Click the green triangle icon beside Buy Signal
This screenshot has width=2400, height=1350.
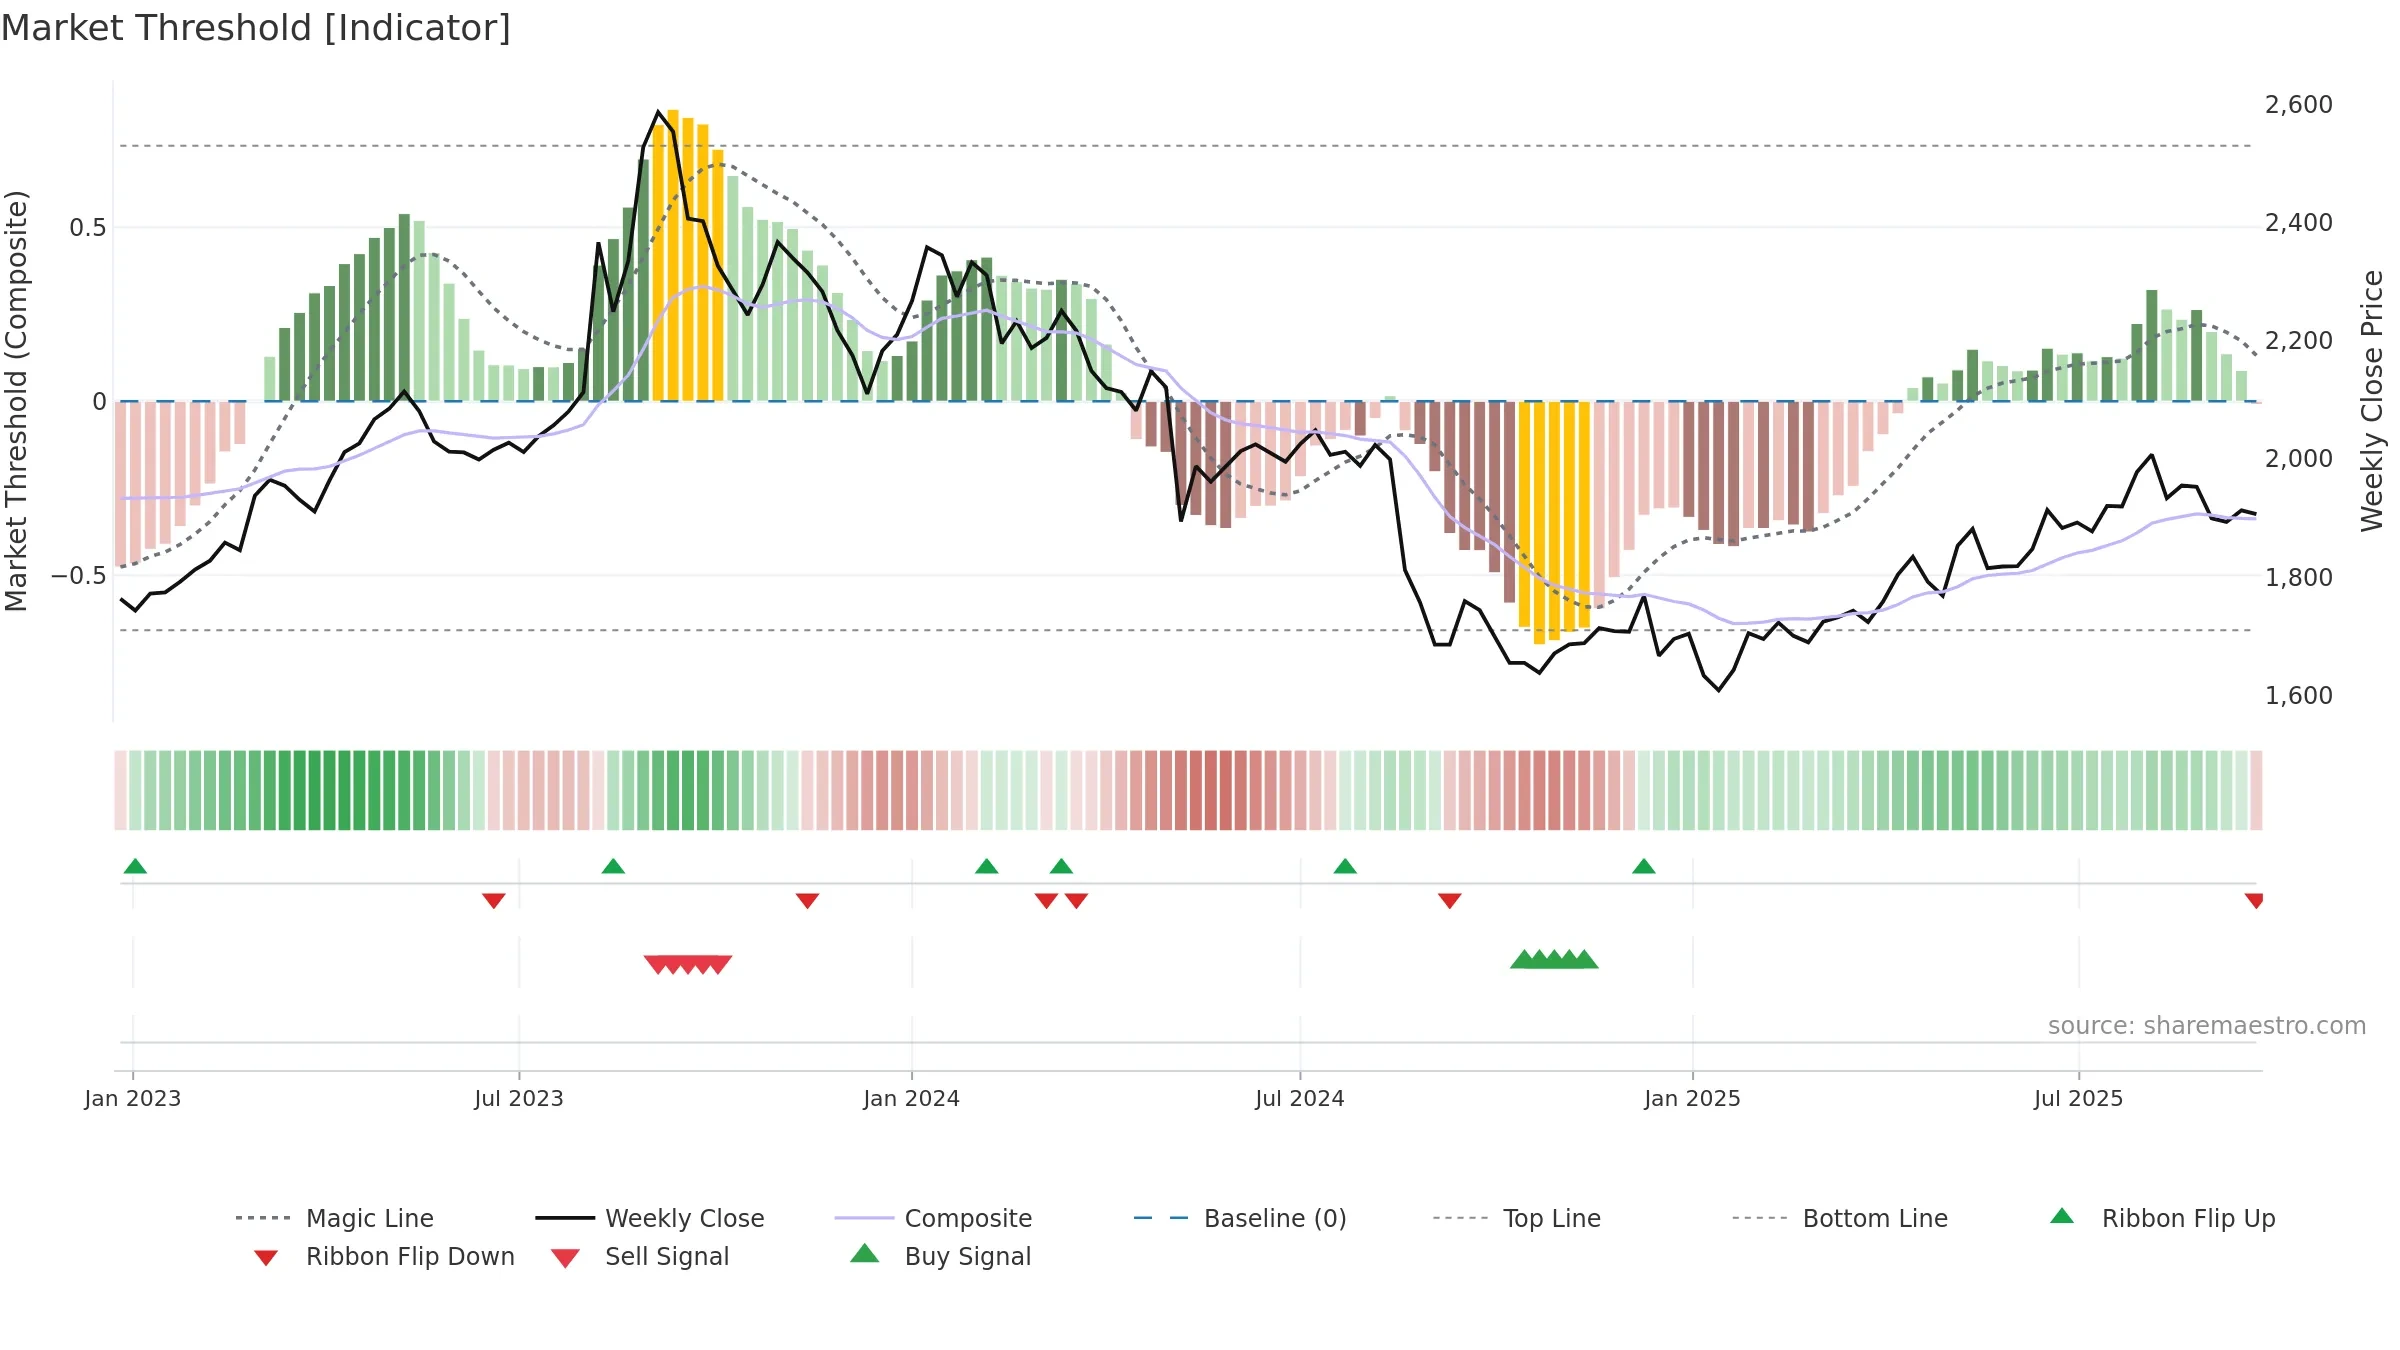865,1253
